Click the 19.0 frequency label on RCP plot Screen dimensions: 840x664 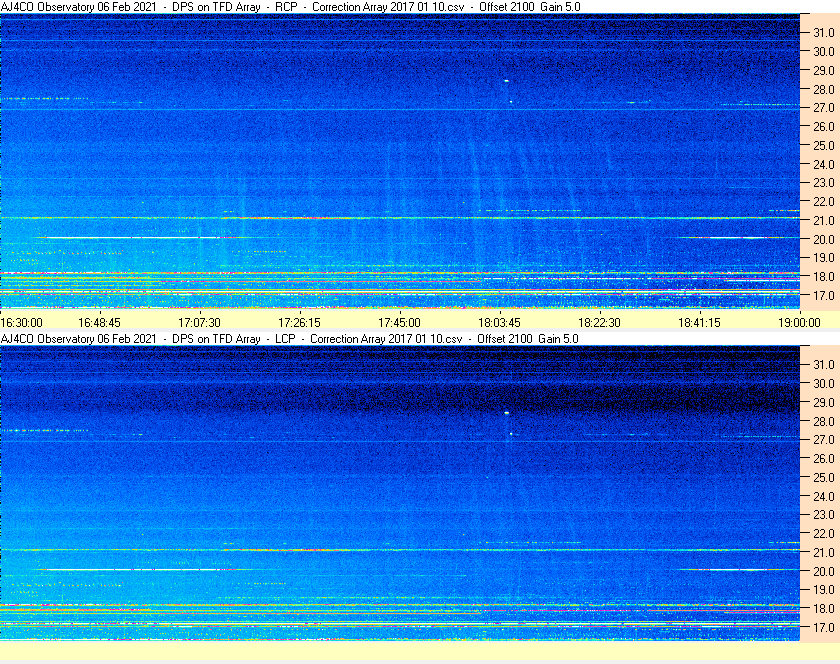point(824,258)
